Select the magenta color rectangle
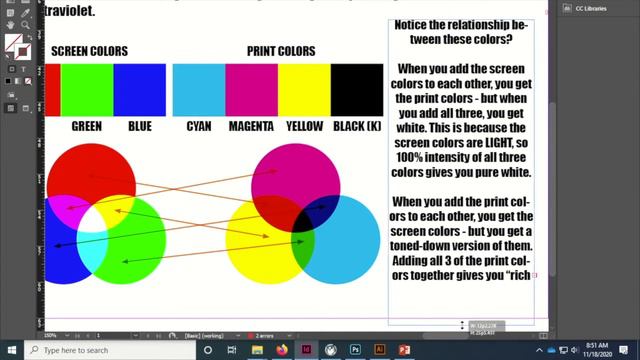Screen dimensions: 640x360 pyautogui.click(x=252, y=90)
